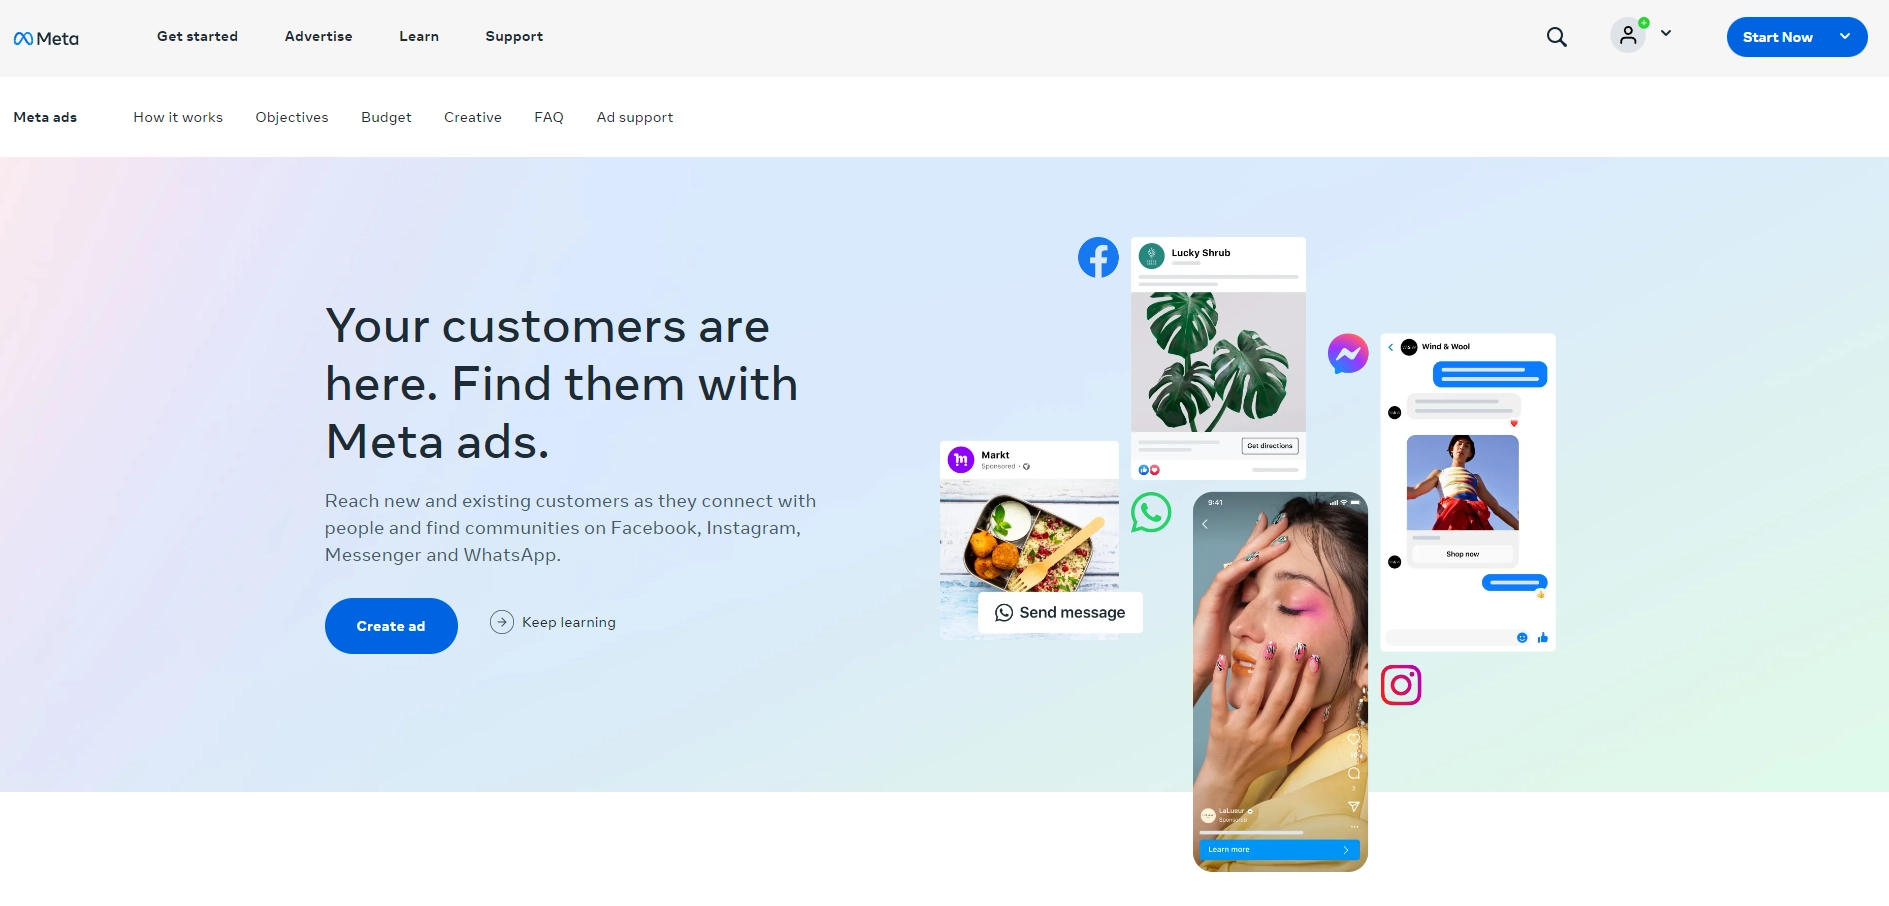The height and width of the screenshot is (906, 1889).
Task: Open the Advertise menu
Action: click(318, 36)
